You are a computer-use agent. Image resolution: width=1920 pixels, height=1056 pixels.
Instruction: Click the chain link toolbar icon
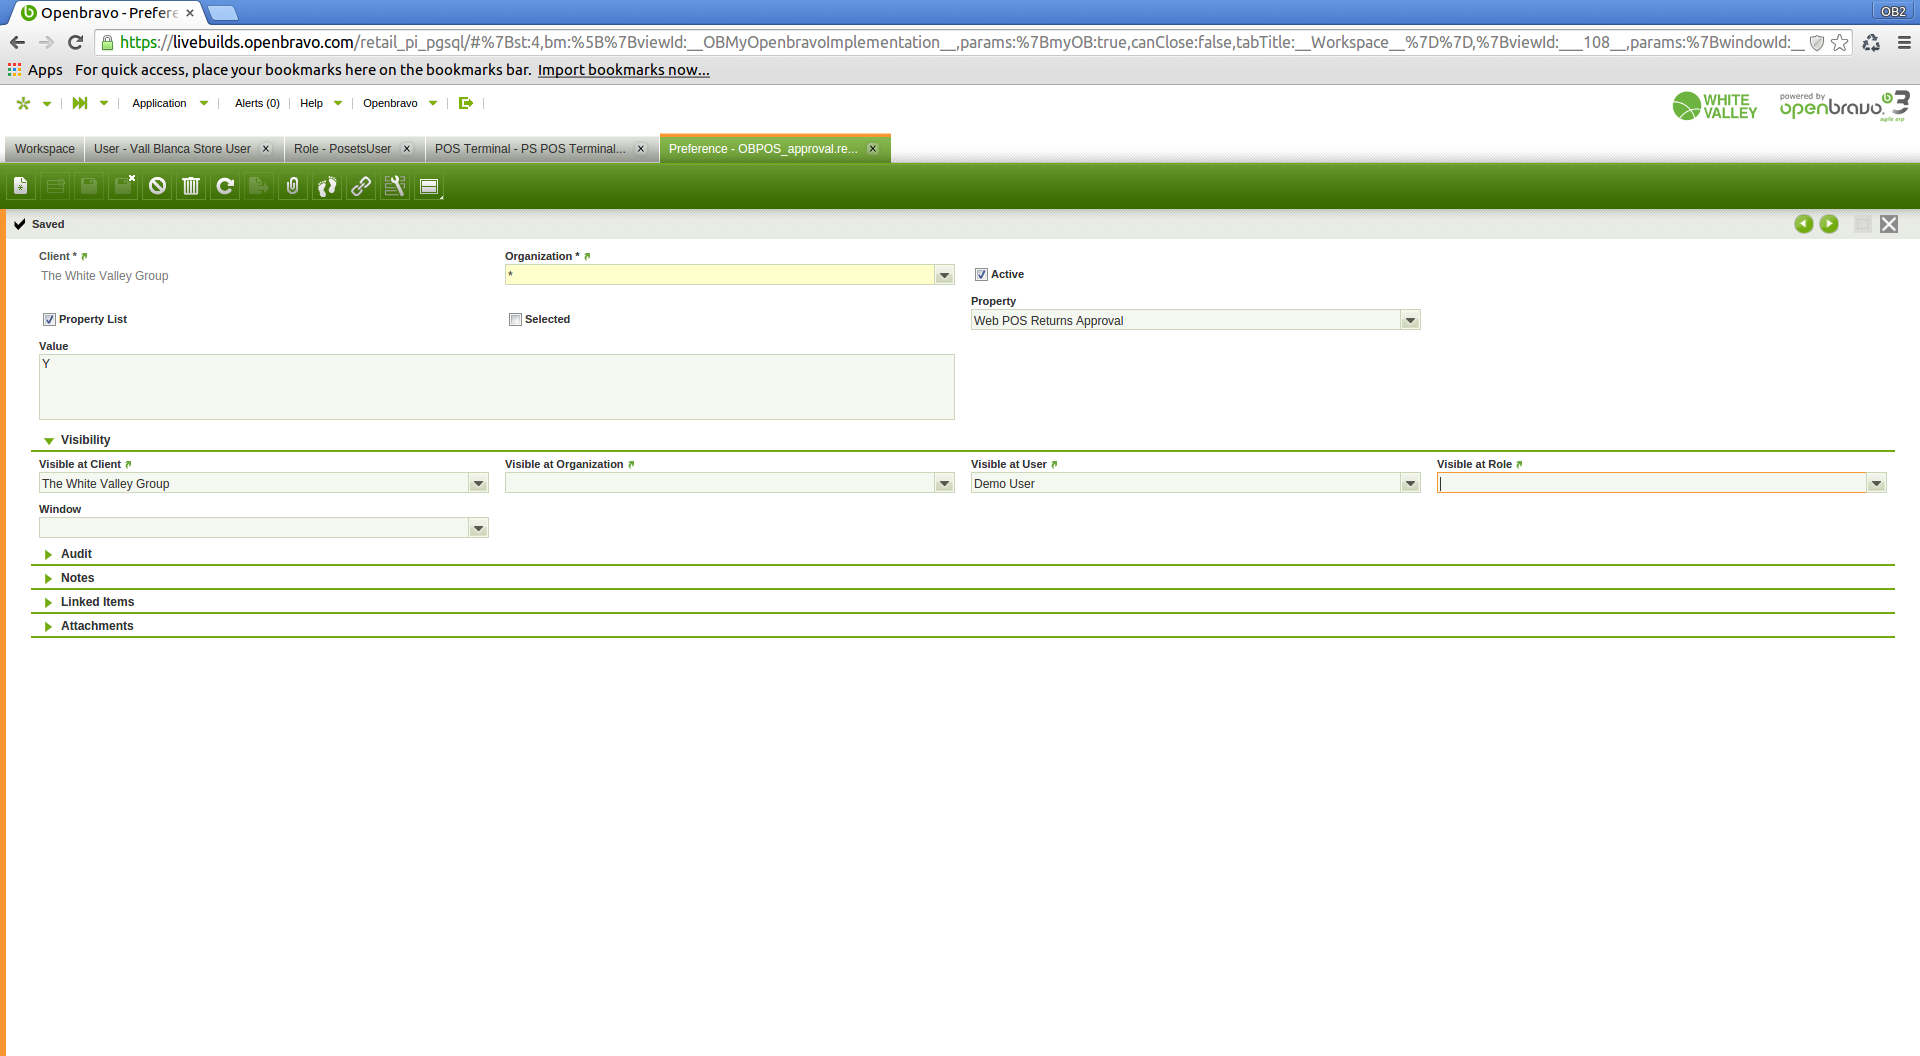(361, 186)
